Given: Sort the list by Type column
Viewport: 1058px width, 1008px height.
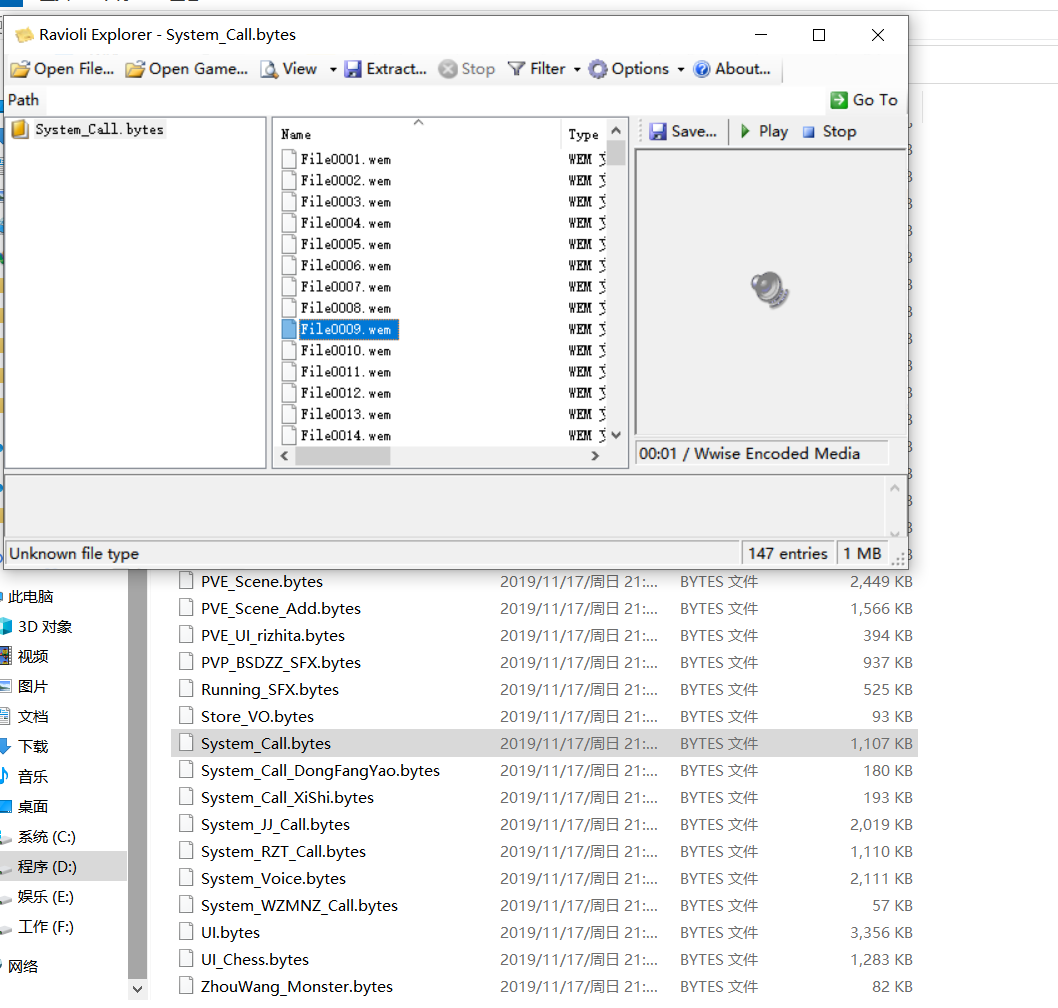Looking at the screenshot, I should click(x=583, y=134).
